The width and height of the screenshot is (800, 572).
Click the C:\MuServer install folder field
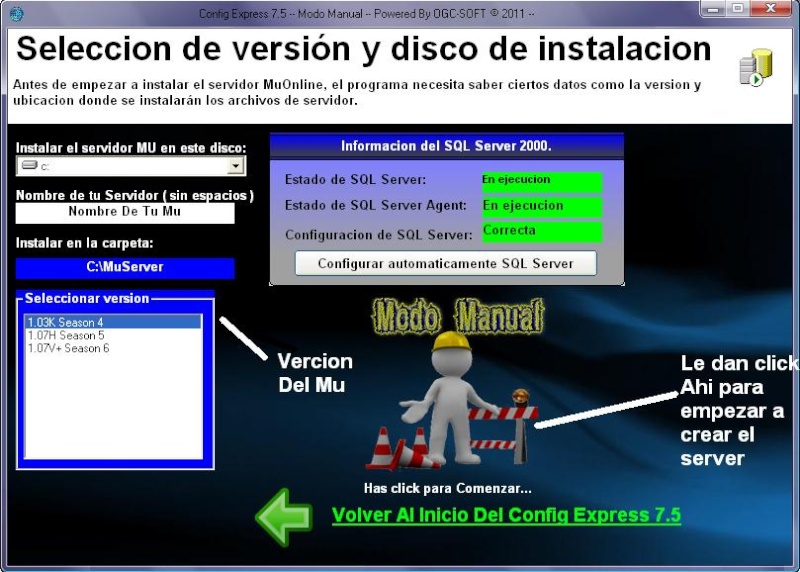click(x=125, y=267)
